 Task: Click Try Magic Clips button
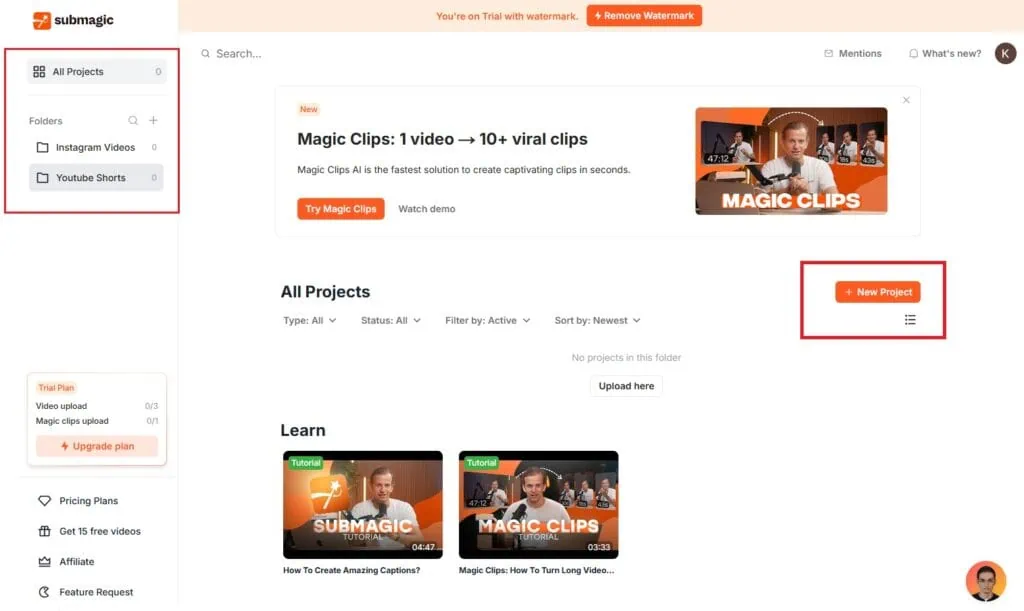[341, 209]
